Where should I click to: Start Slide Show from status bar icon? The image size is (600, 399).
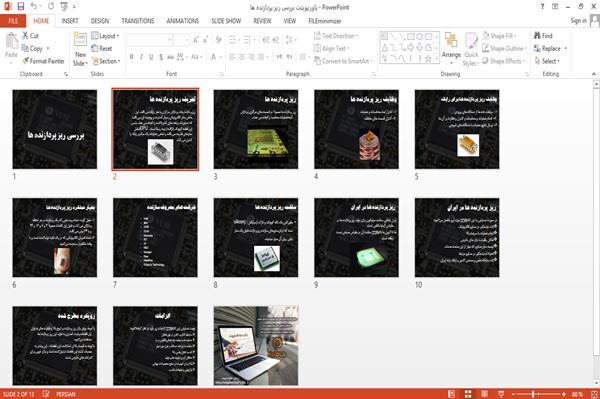click(x=501, y=394)
